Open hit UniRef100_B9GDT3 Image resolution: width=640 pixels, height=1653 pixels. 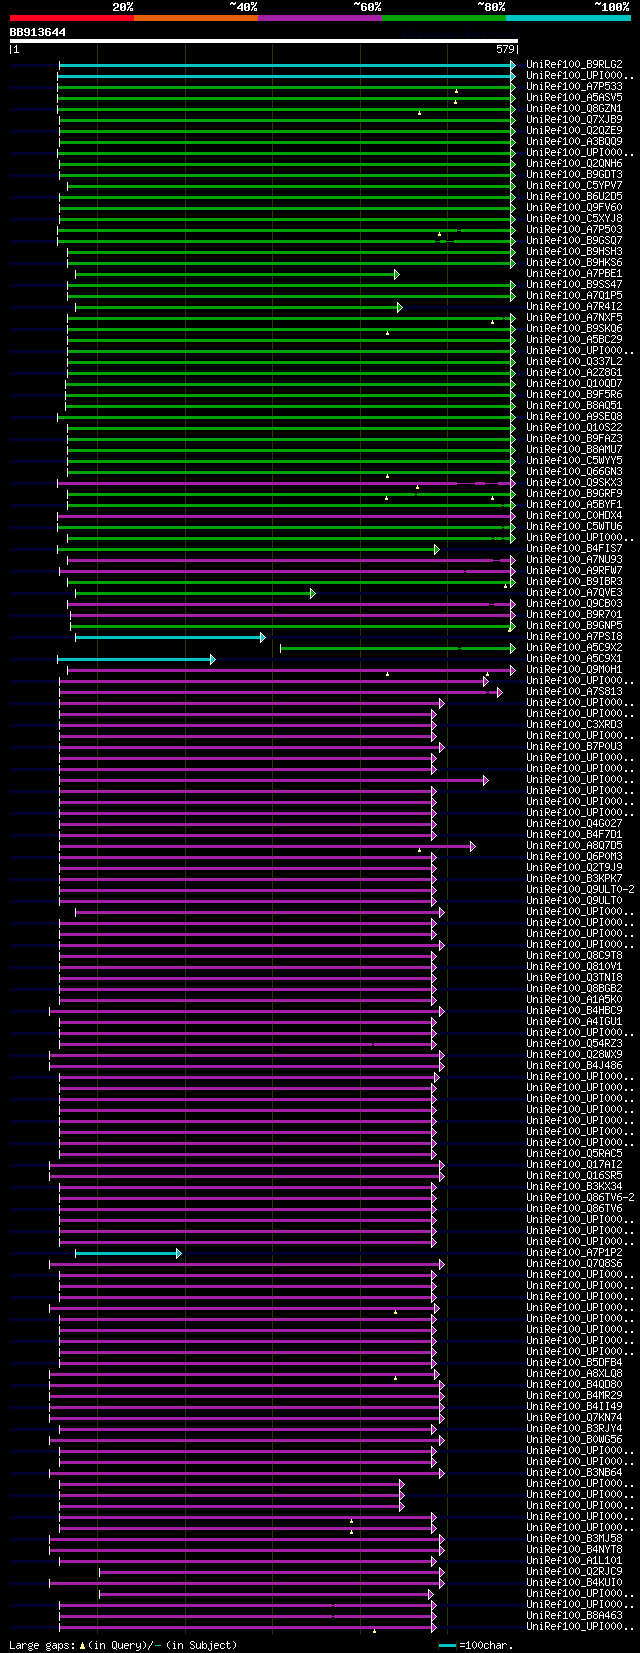(574, 175)
